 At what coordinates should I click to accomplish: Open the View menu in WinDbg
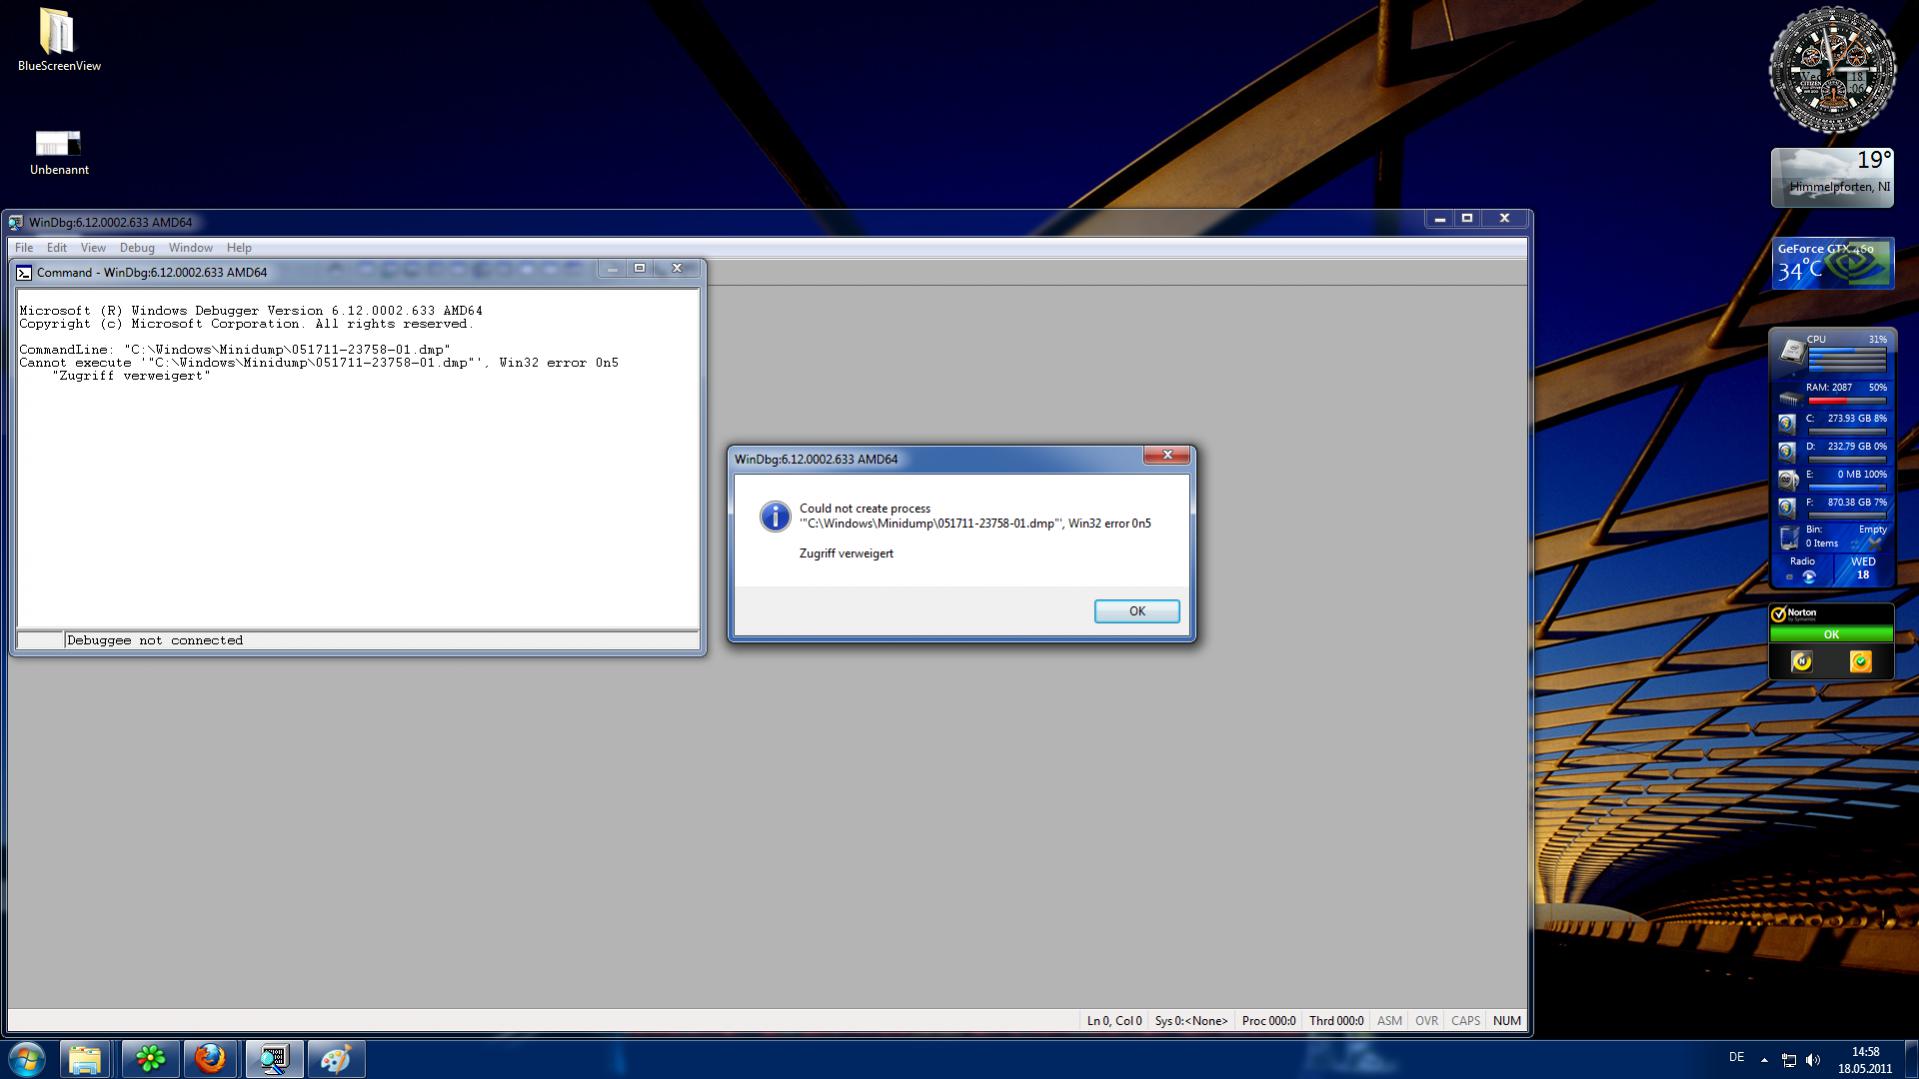(93, 248)
